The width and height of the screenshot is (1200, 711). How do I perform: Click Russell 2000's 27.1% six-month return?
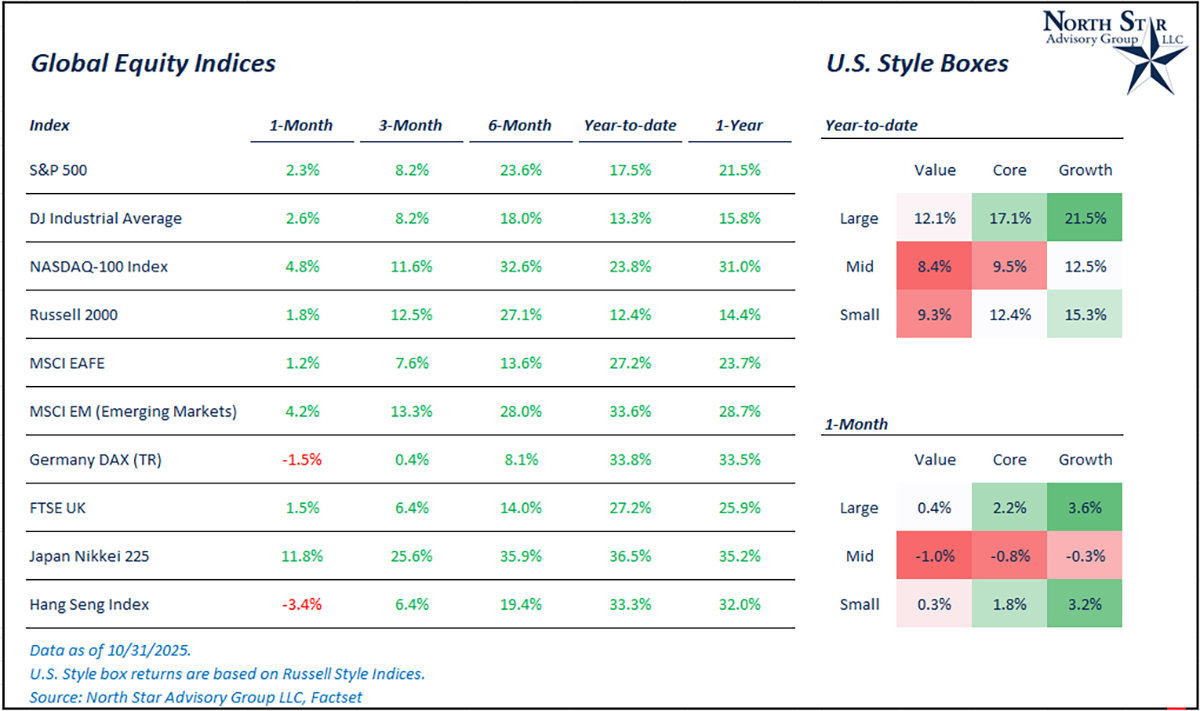520,315
